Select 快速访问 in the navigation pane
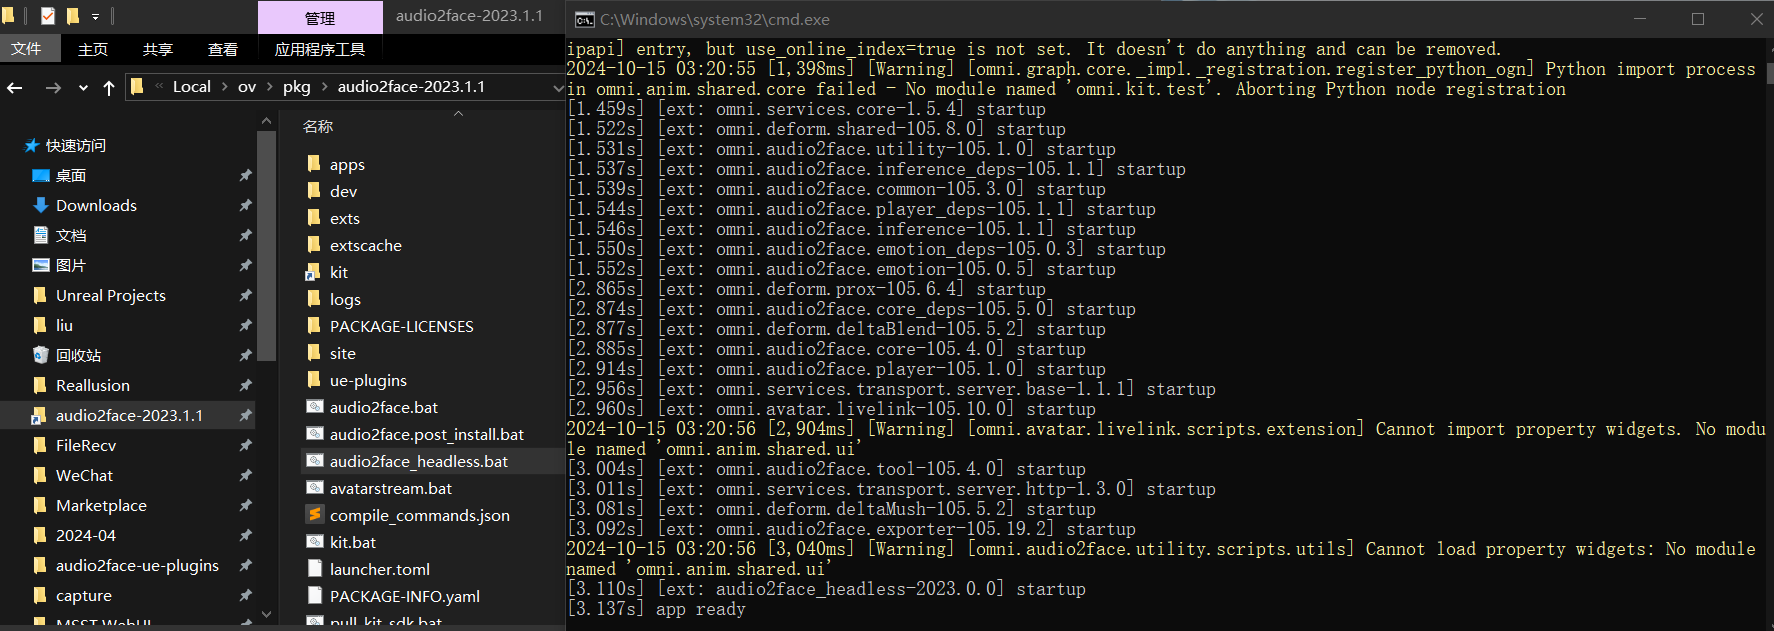 [x=75, y=145]
